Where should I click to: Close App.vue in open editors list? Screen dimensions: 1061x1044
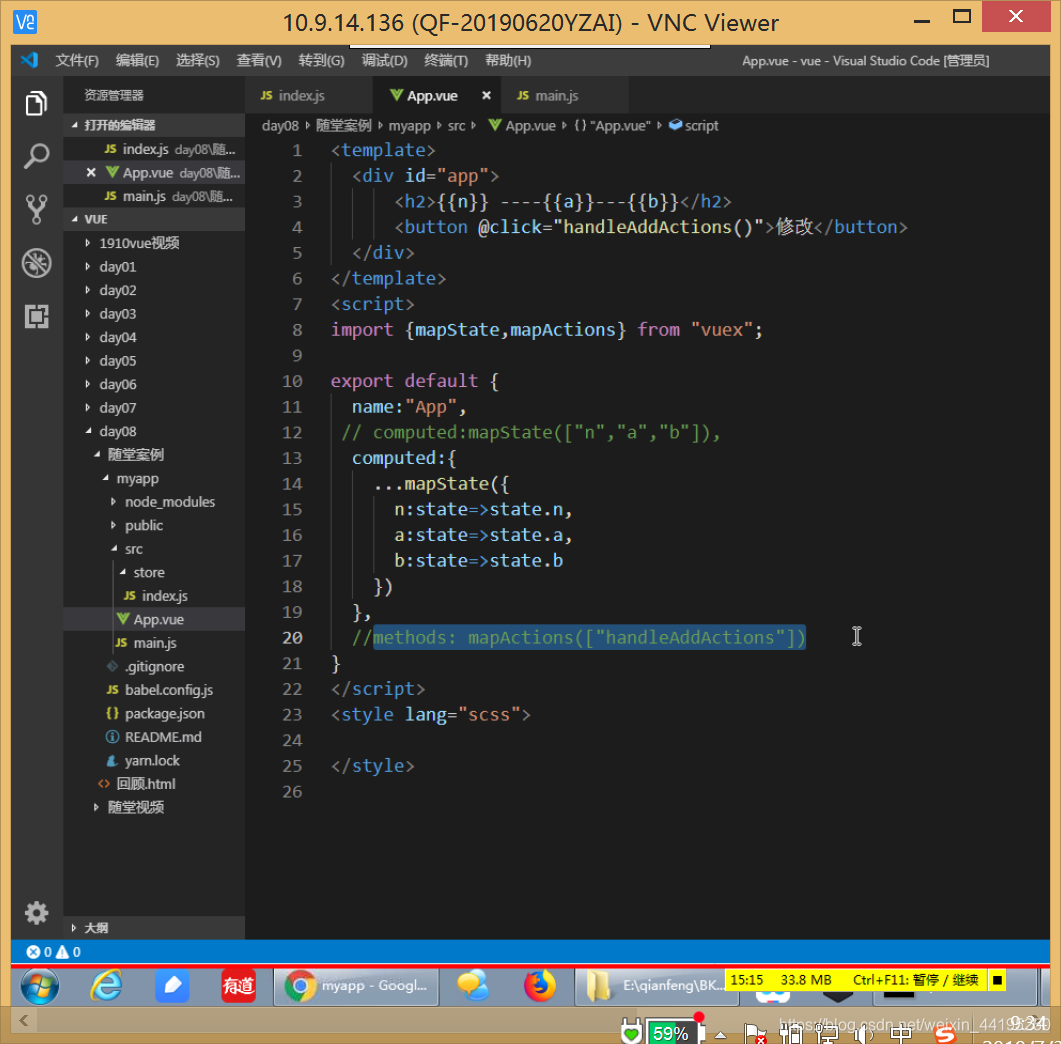click(x=91, y=173)
